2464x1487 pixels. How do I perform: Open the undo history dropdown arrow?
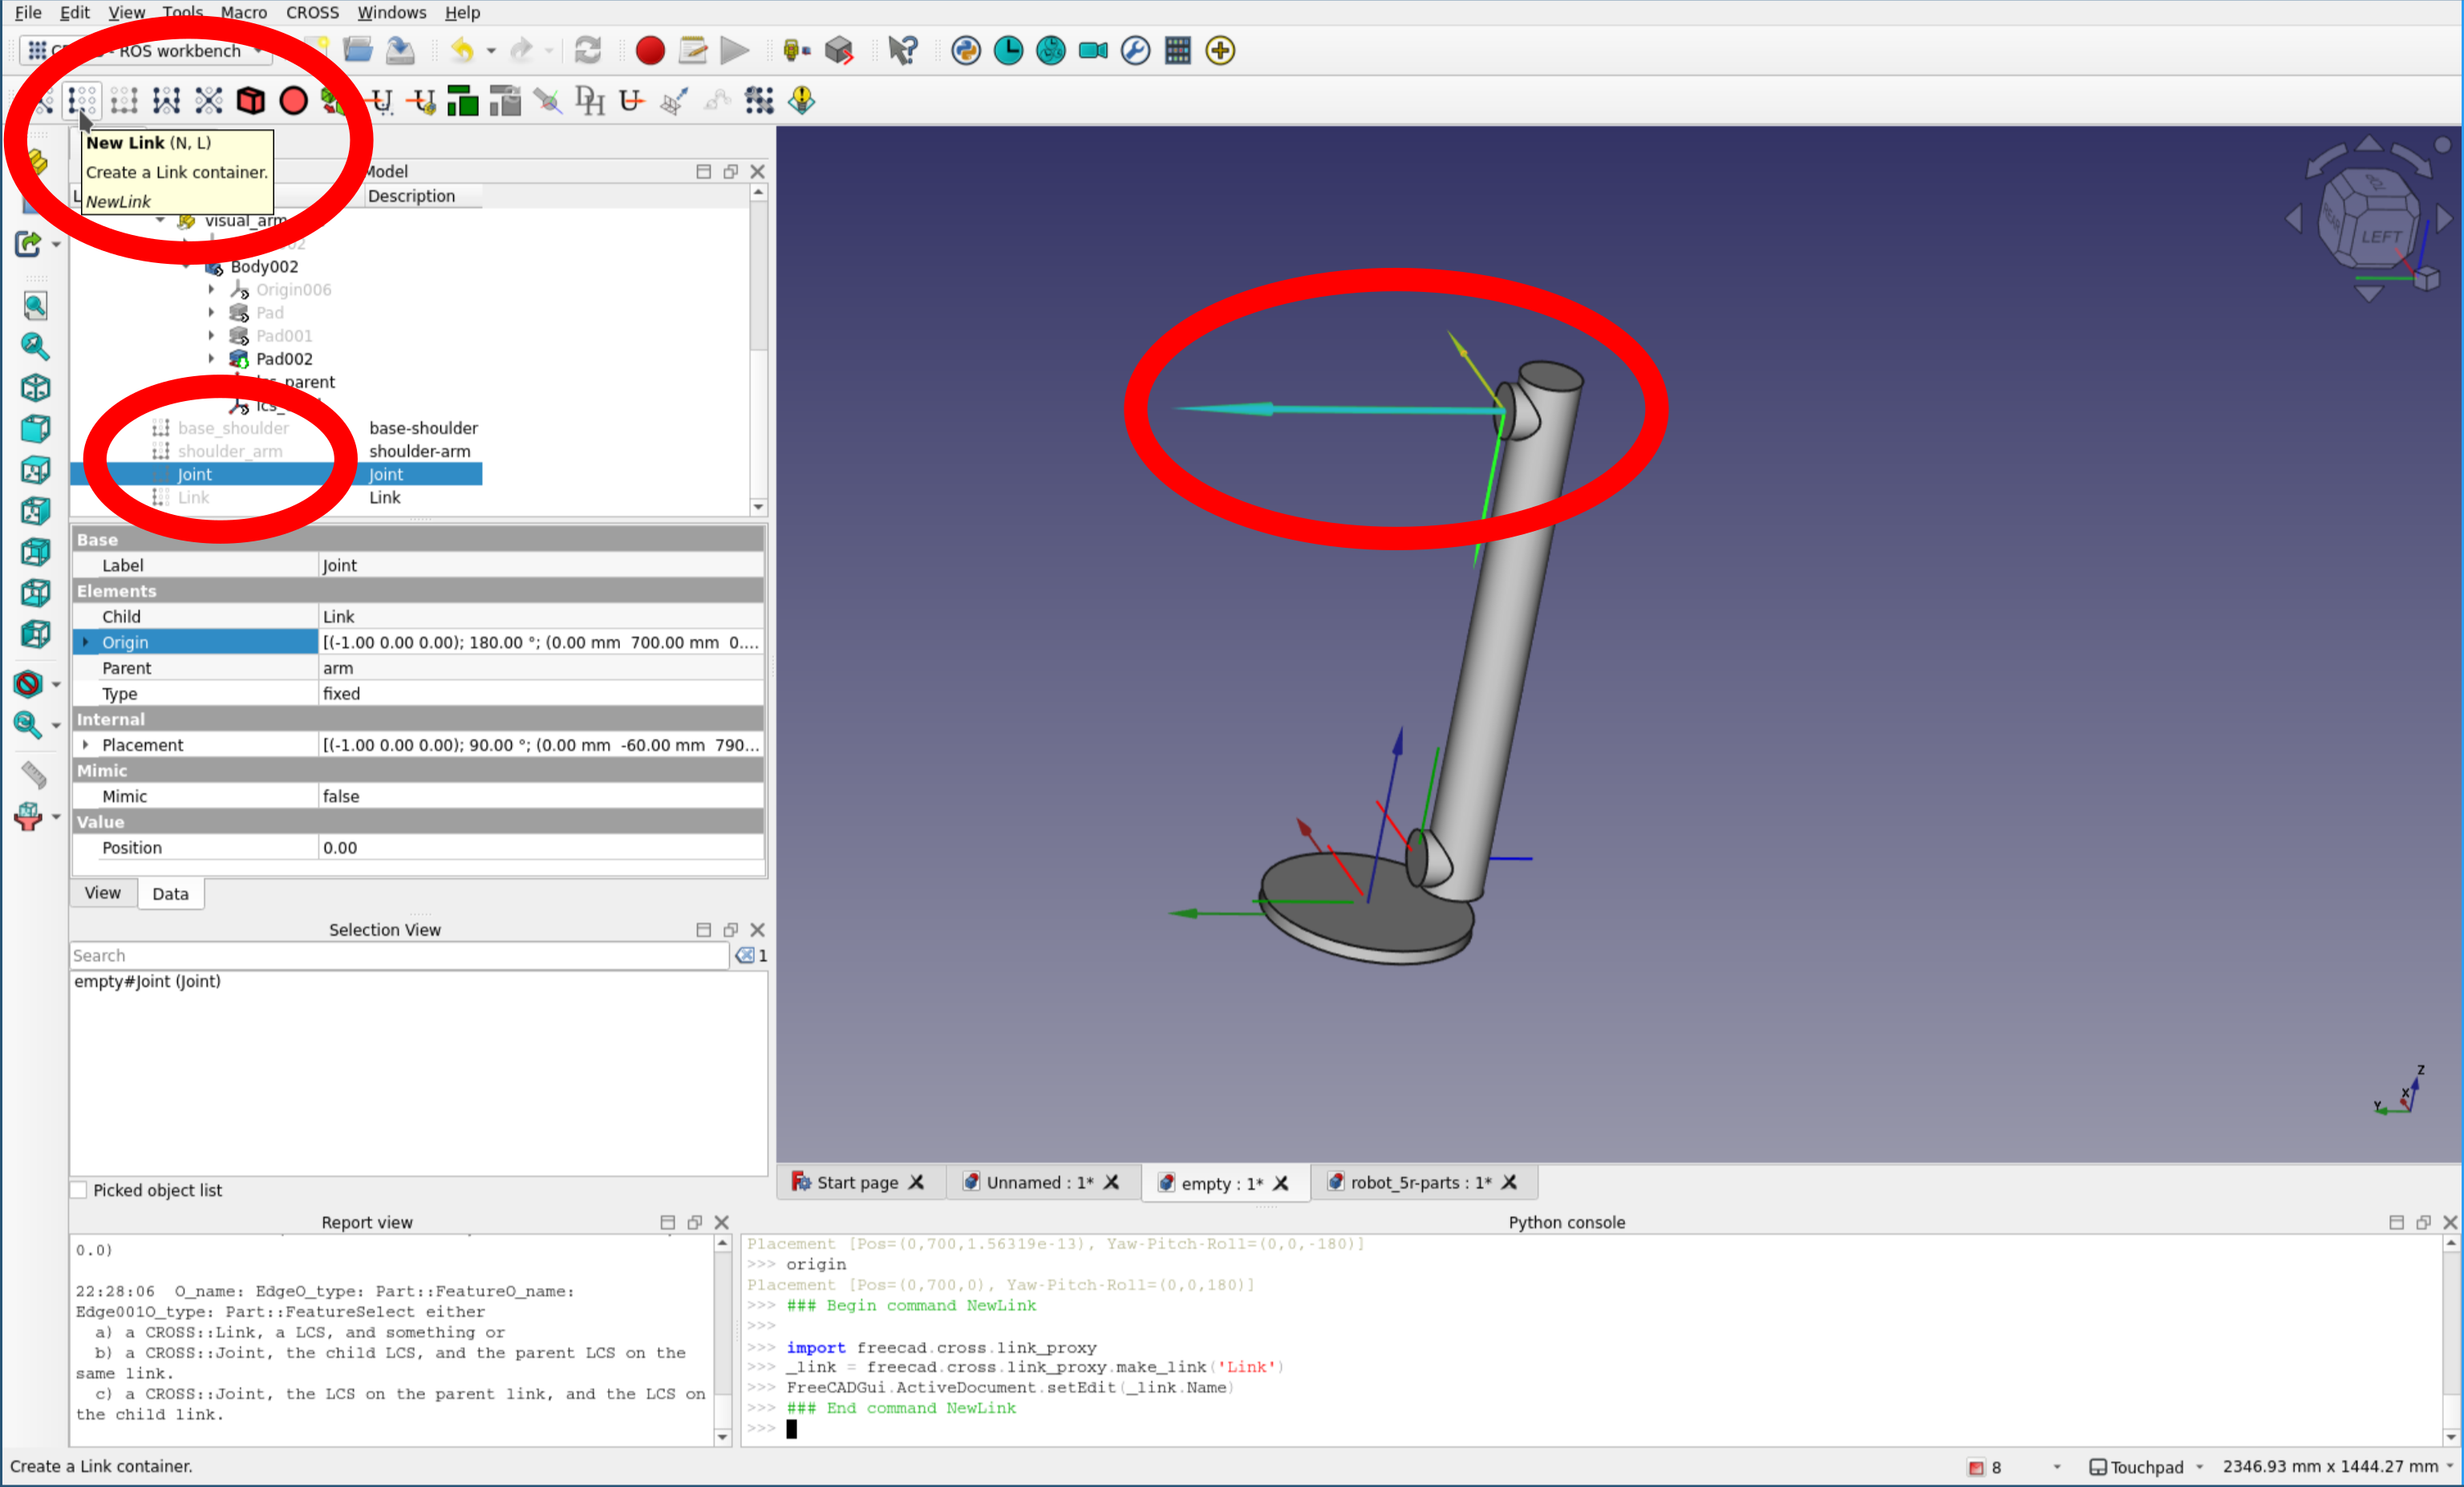coord(491,50)
